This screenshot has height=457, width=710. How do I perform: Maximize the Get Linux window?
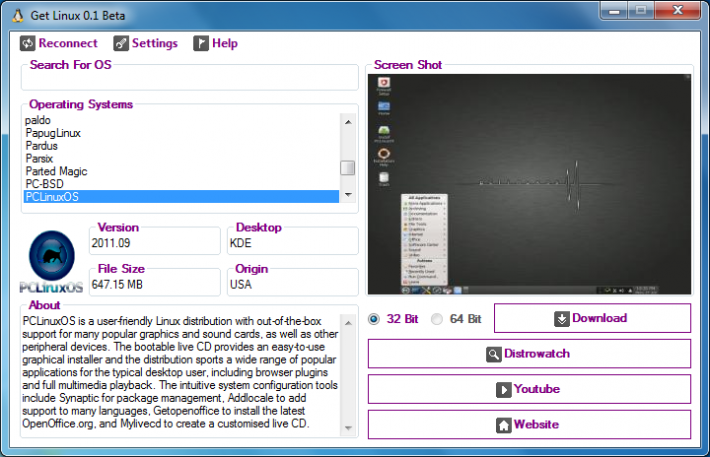[641, 10]
